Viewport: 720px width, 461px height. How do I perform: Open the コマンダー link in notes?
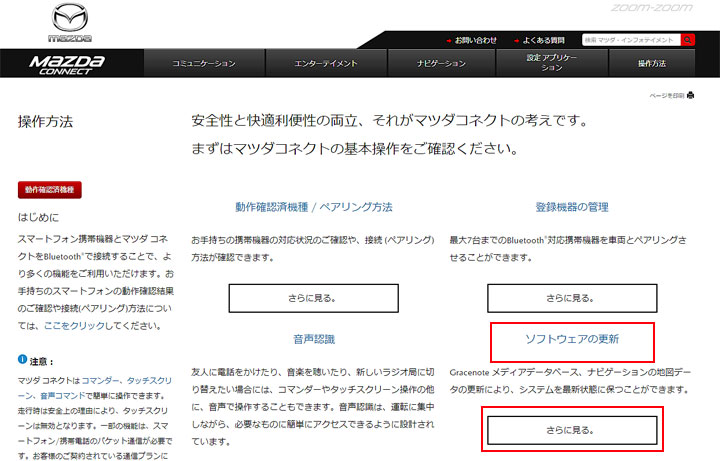(100, 381)
